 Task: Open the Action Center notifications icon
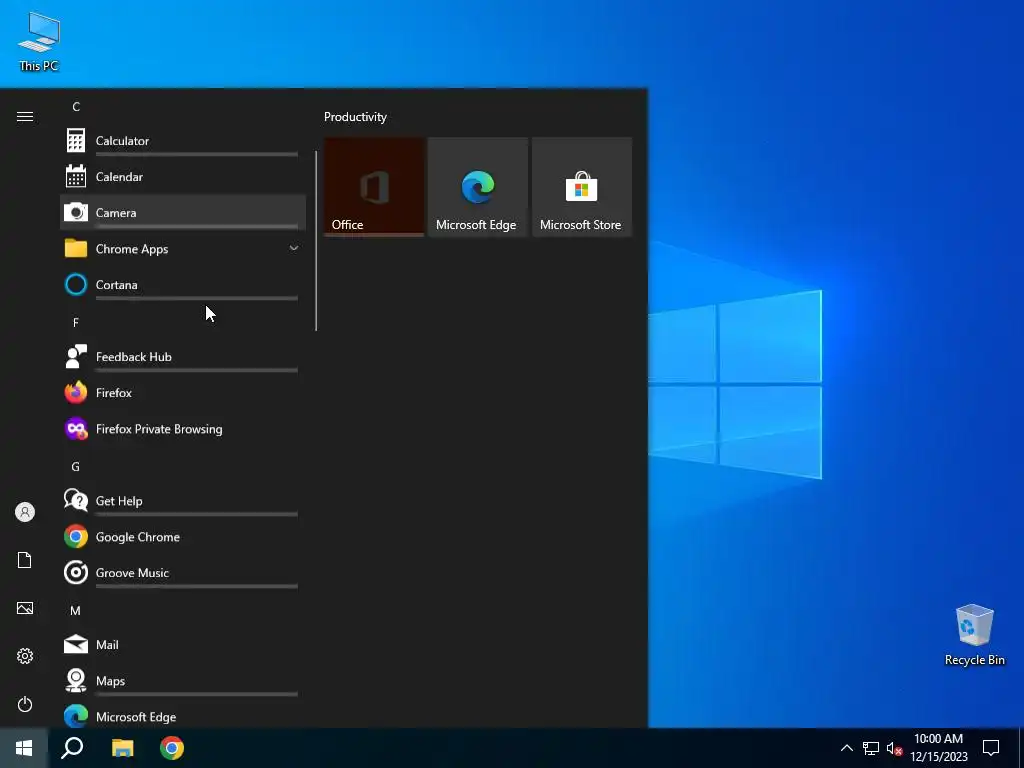click(991, 748)
